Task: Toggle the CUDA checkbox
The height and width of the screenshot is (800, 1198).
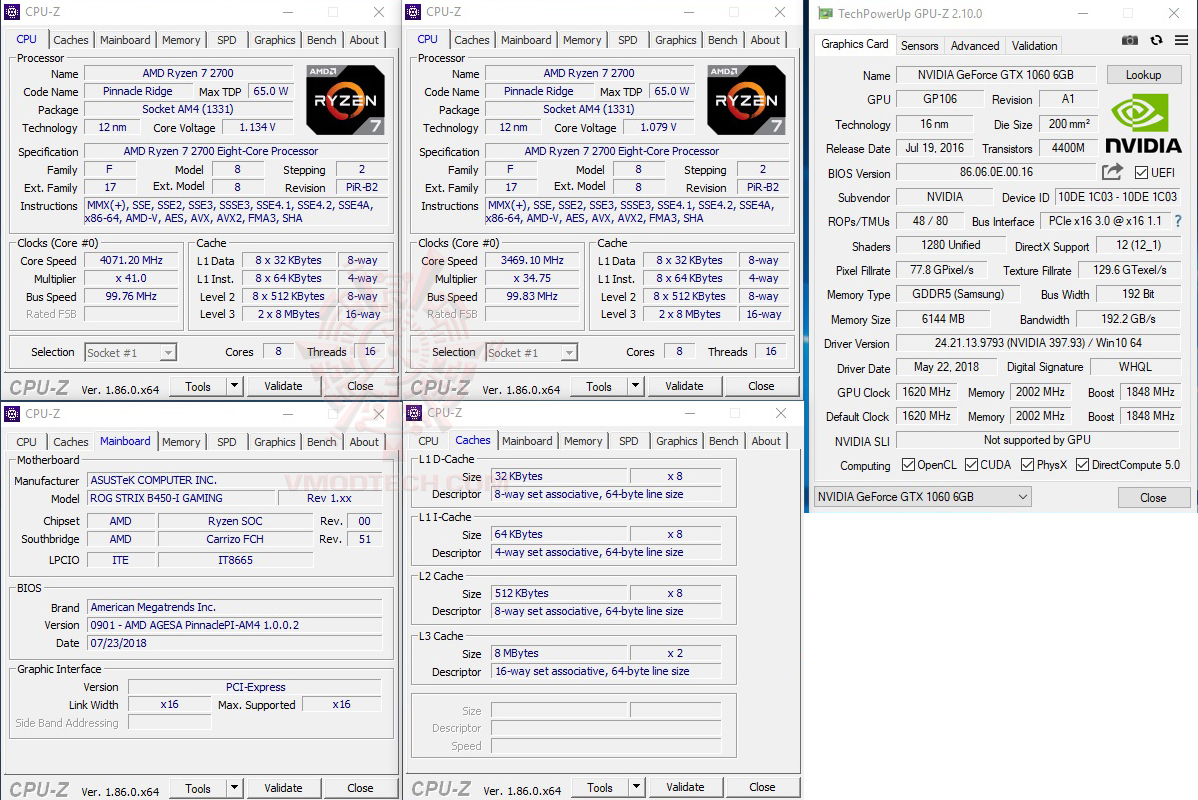Action: tap(972, 465)
